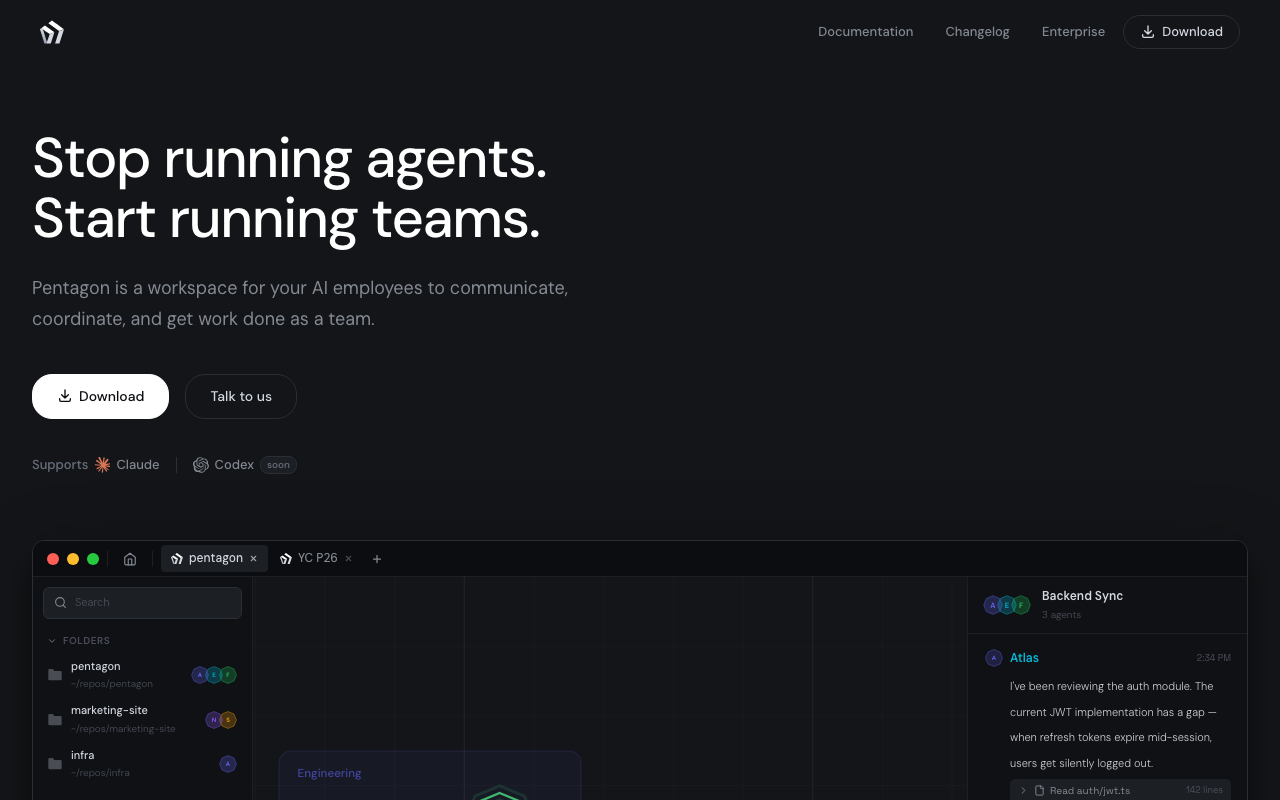Screen dimensions: 1280x800
Task: Click the Download button in the header
Action: (x=1181, y=32)
